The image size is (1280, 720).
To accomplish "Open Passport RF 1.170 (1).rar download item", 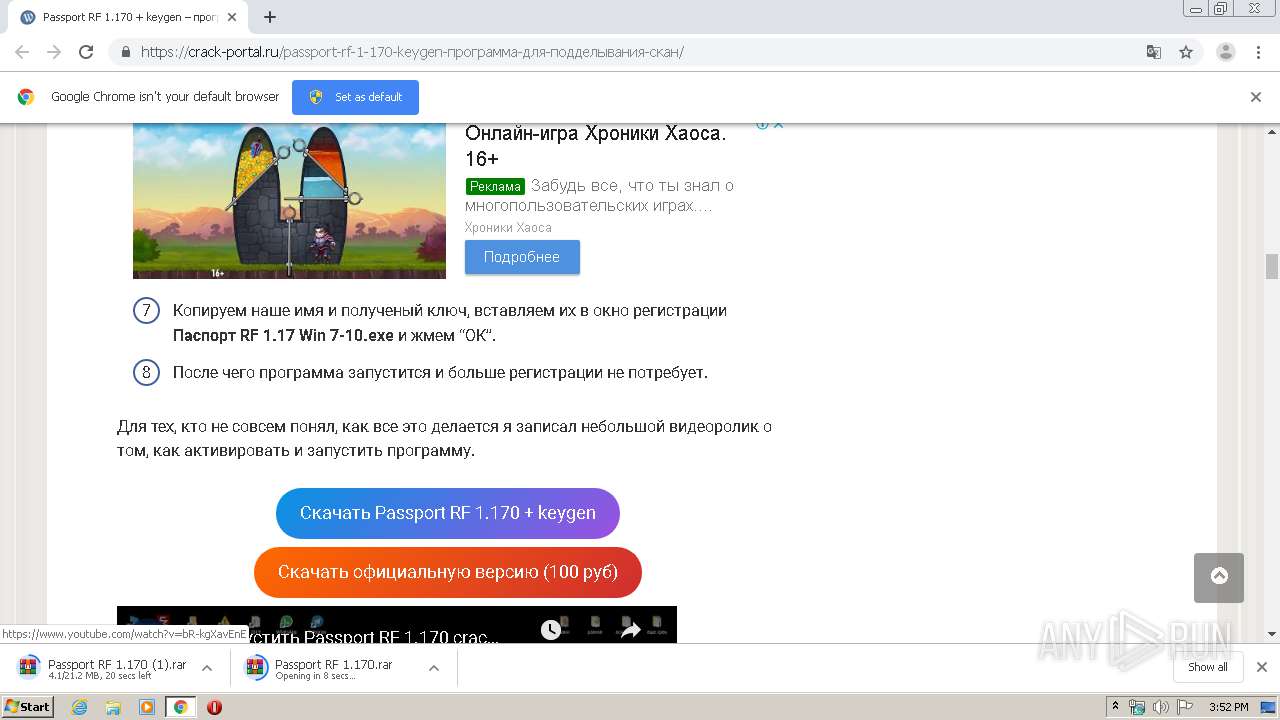I will coord(104,668).
